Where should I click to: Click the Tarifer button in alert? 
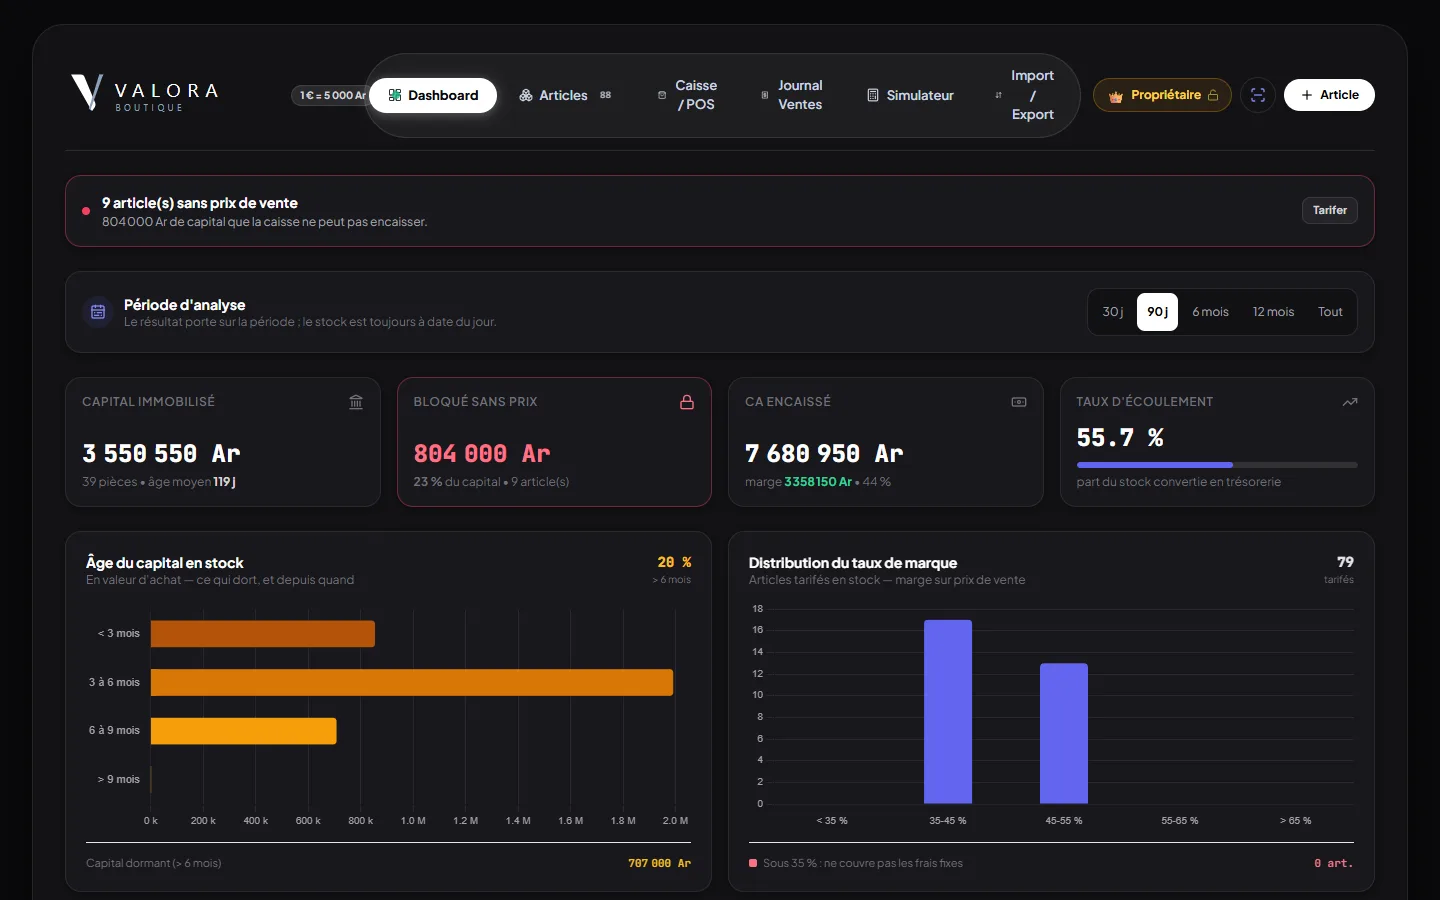click(x=1329, y=210)
